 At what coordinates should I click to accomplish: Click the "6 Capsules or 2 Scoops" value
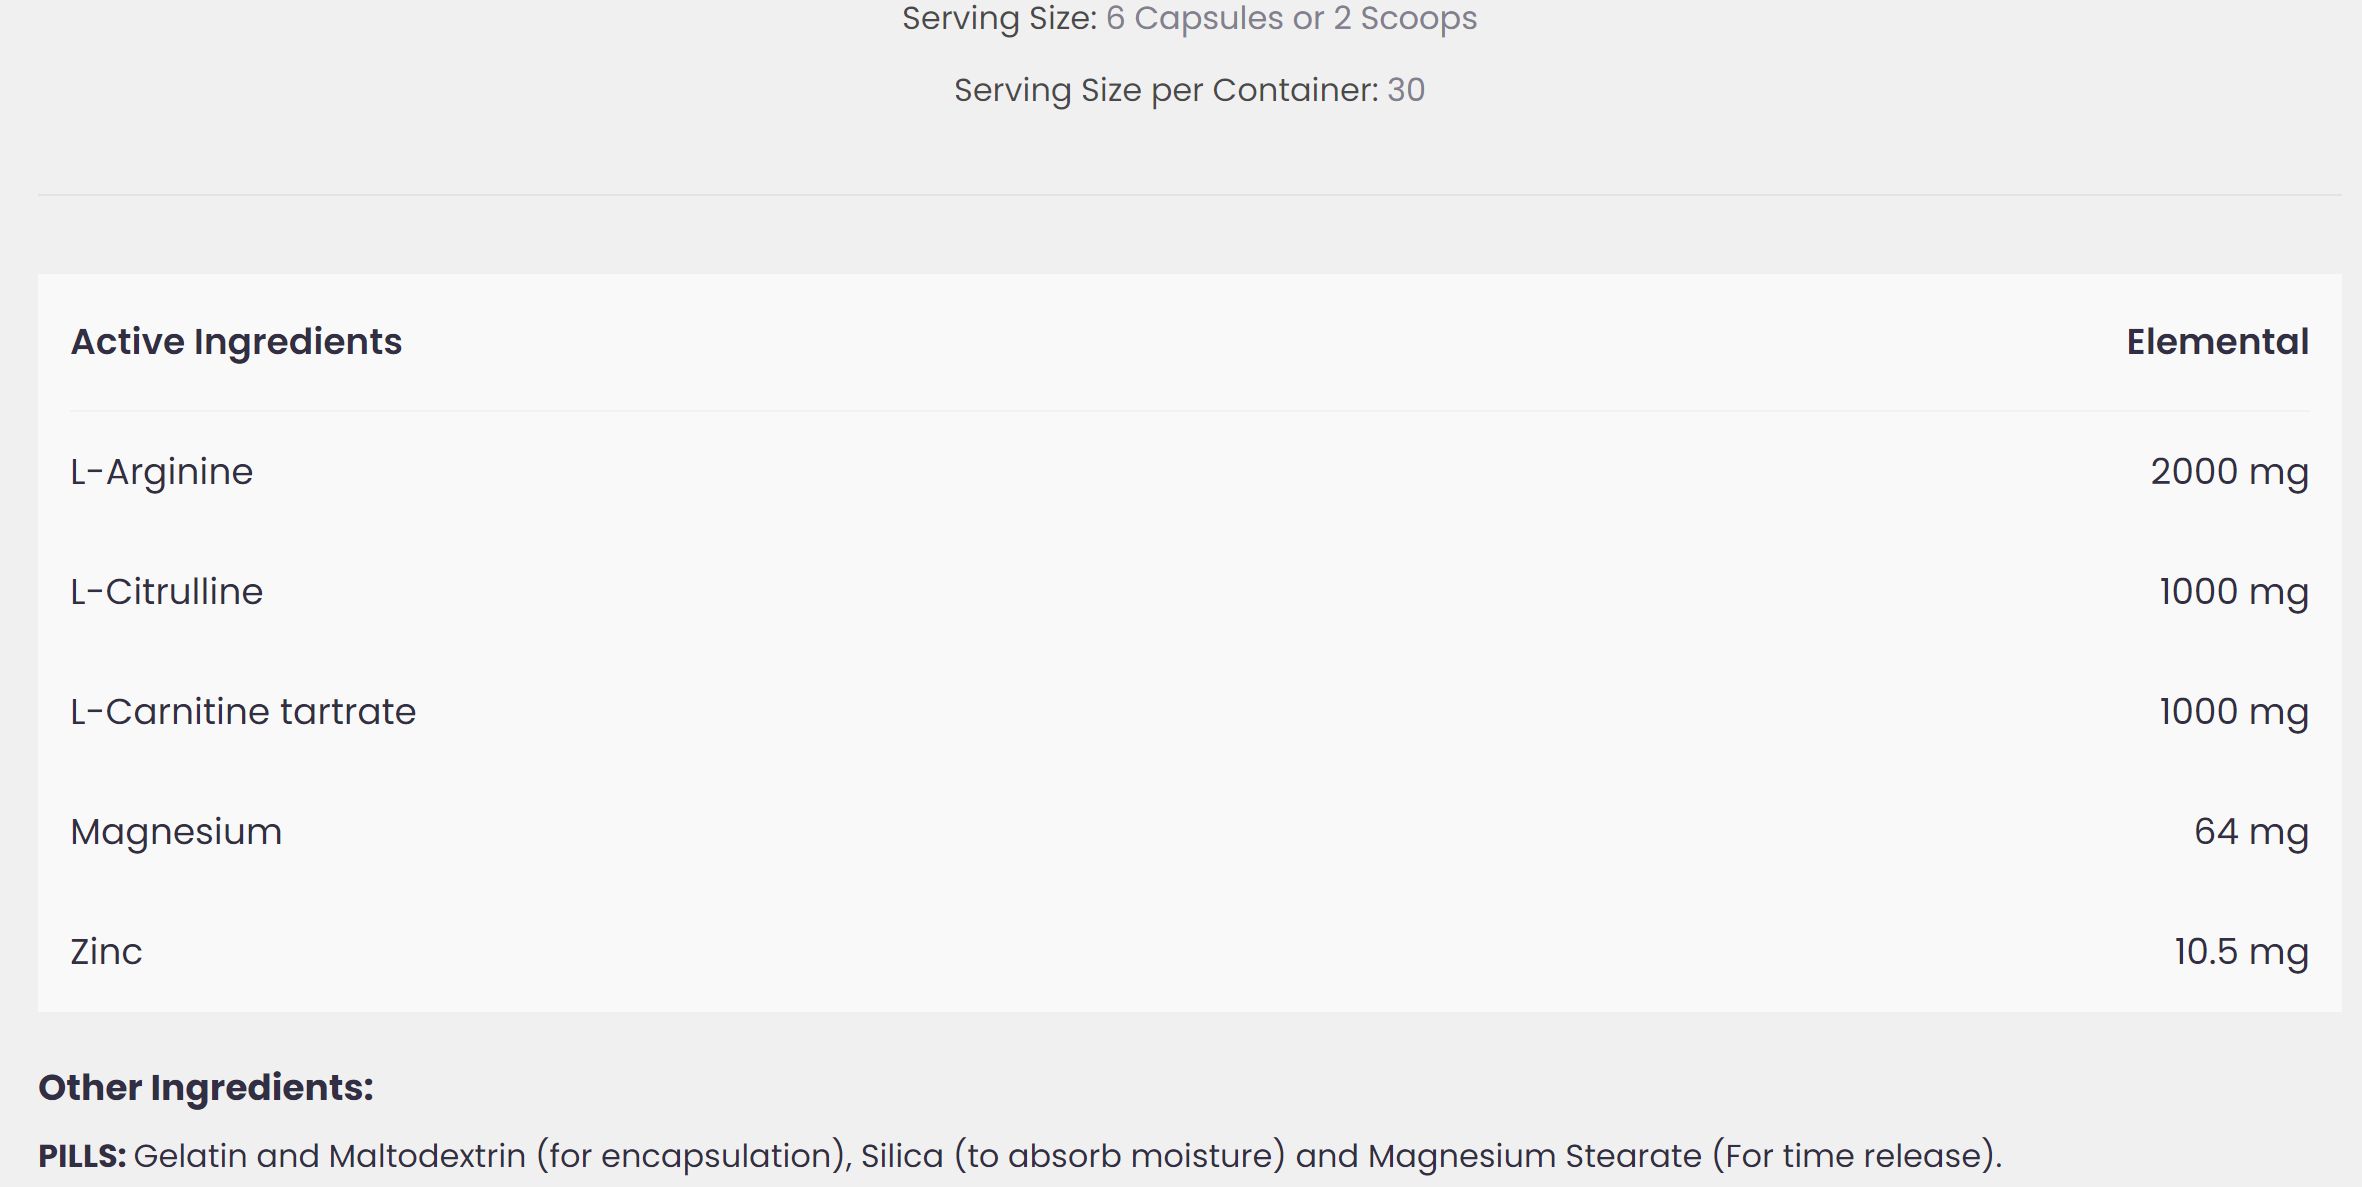click(1290, 18)
